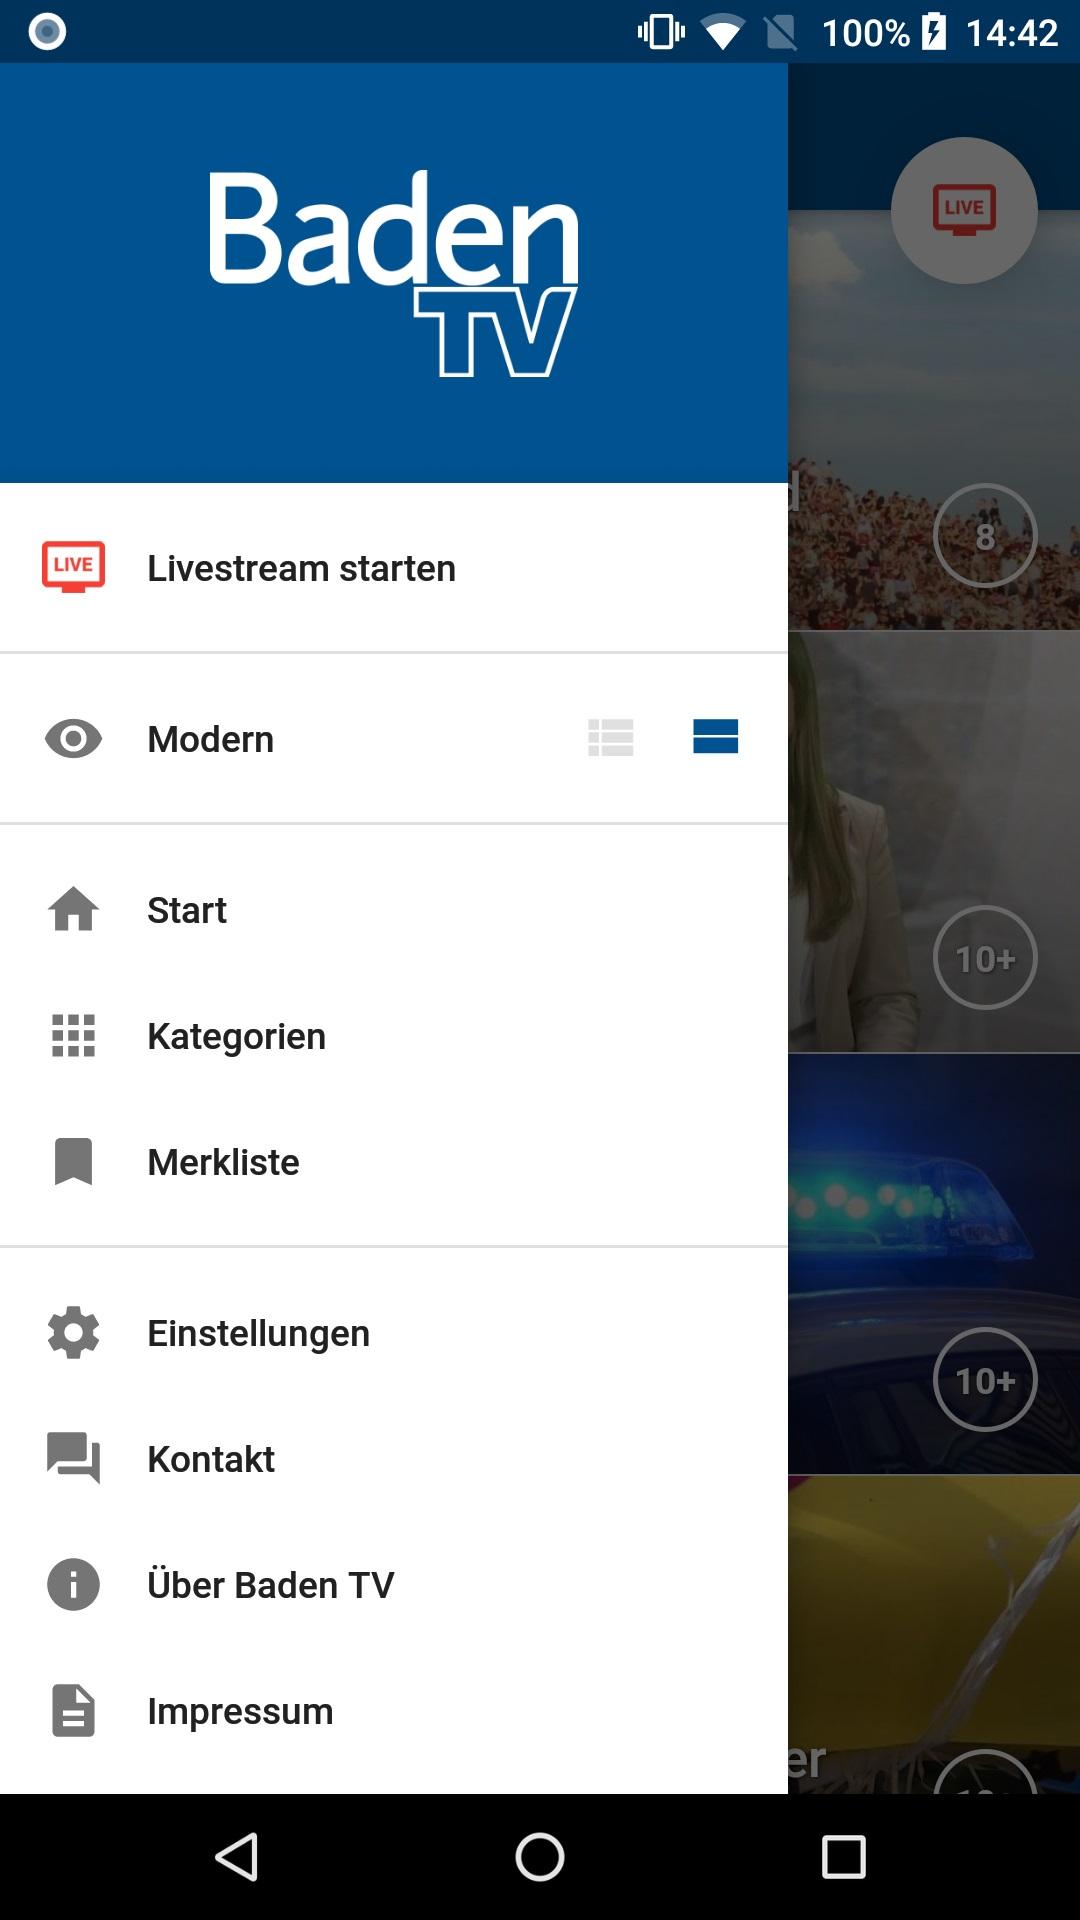Screen dimensions: 1080x1920
Task: Tap the vibrate mode status icon
Action: [661, 32]
